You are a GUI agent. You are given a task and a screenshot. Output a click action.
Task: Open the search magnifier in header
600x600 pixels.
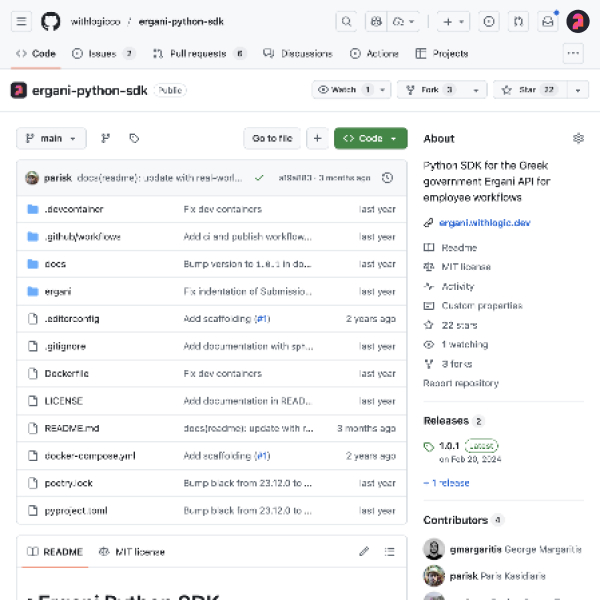click(346, 21)
